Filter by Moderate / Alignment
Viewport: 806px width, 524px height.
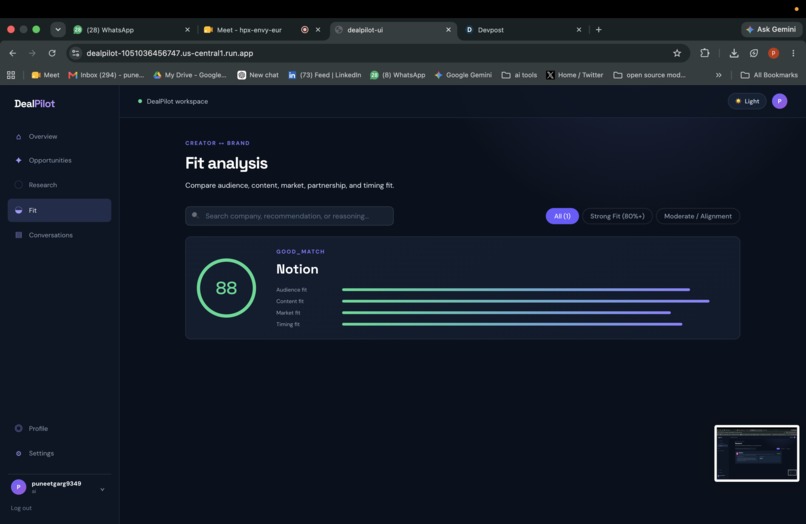tap(698, 216)
